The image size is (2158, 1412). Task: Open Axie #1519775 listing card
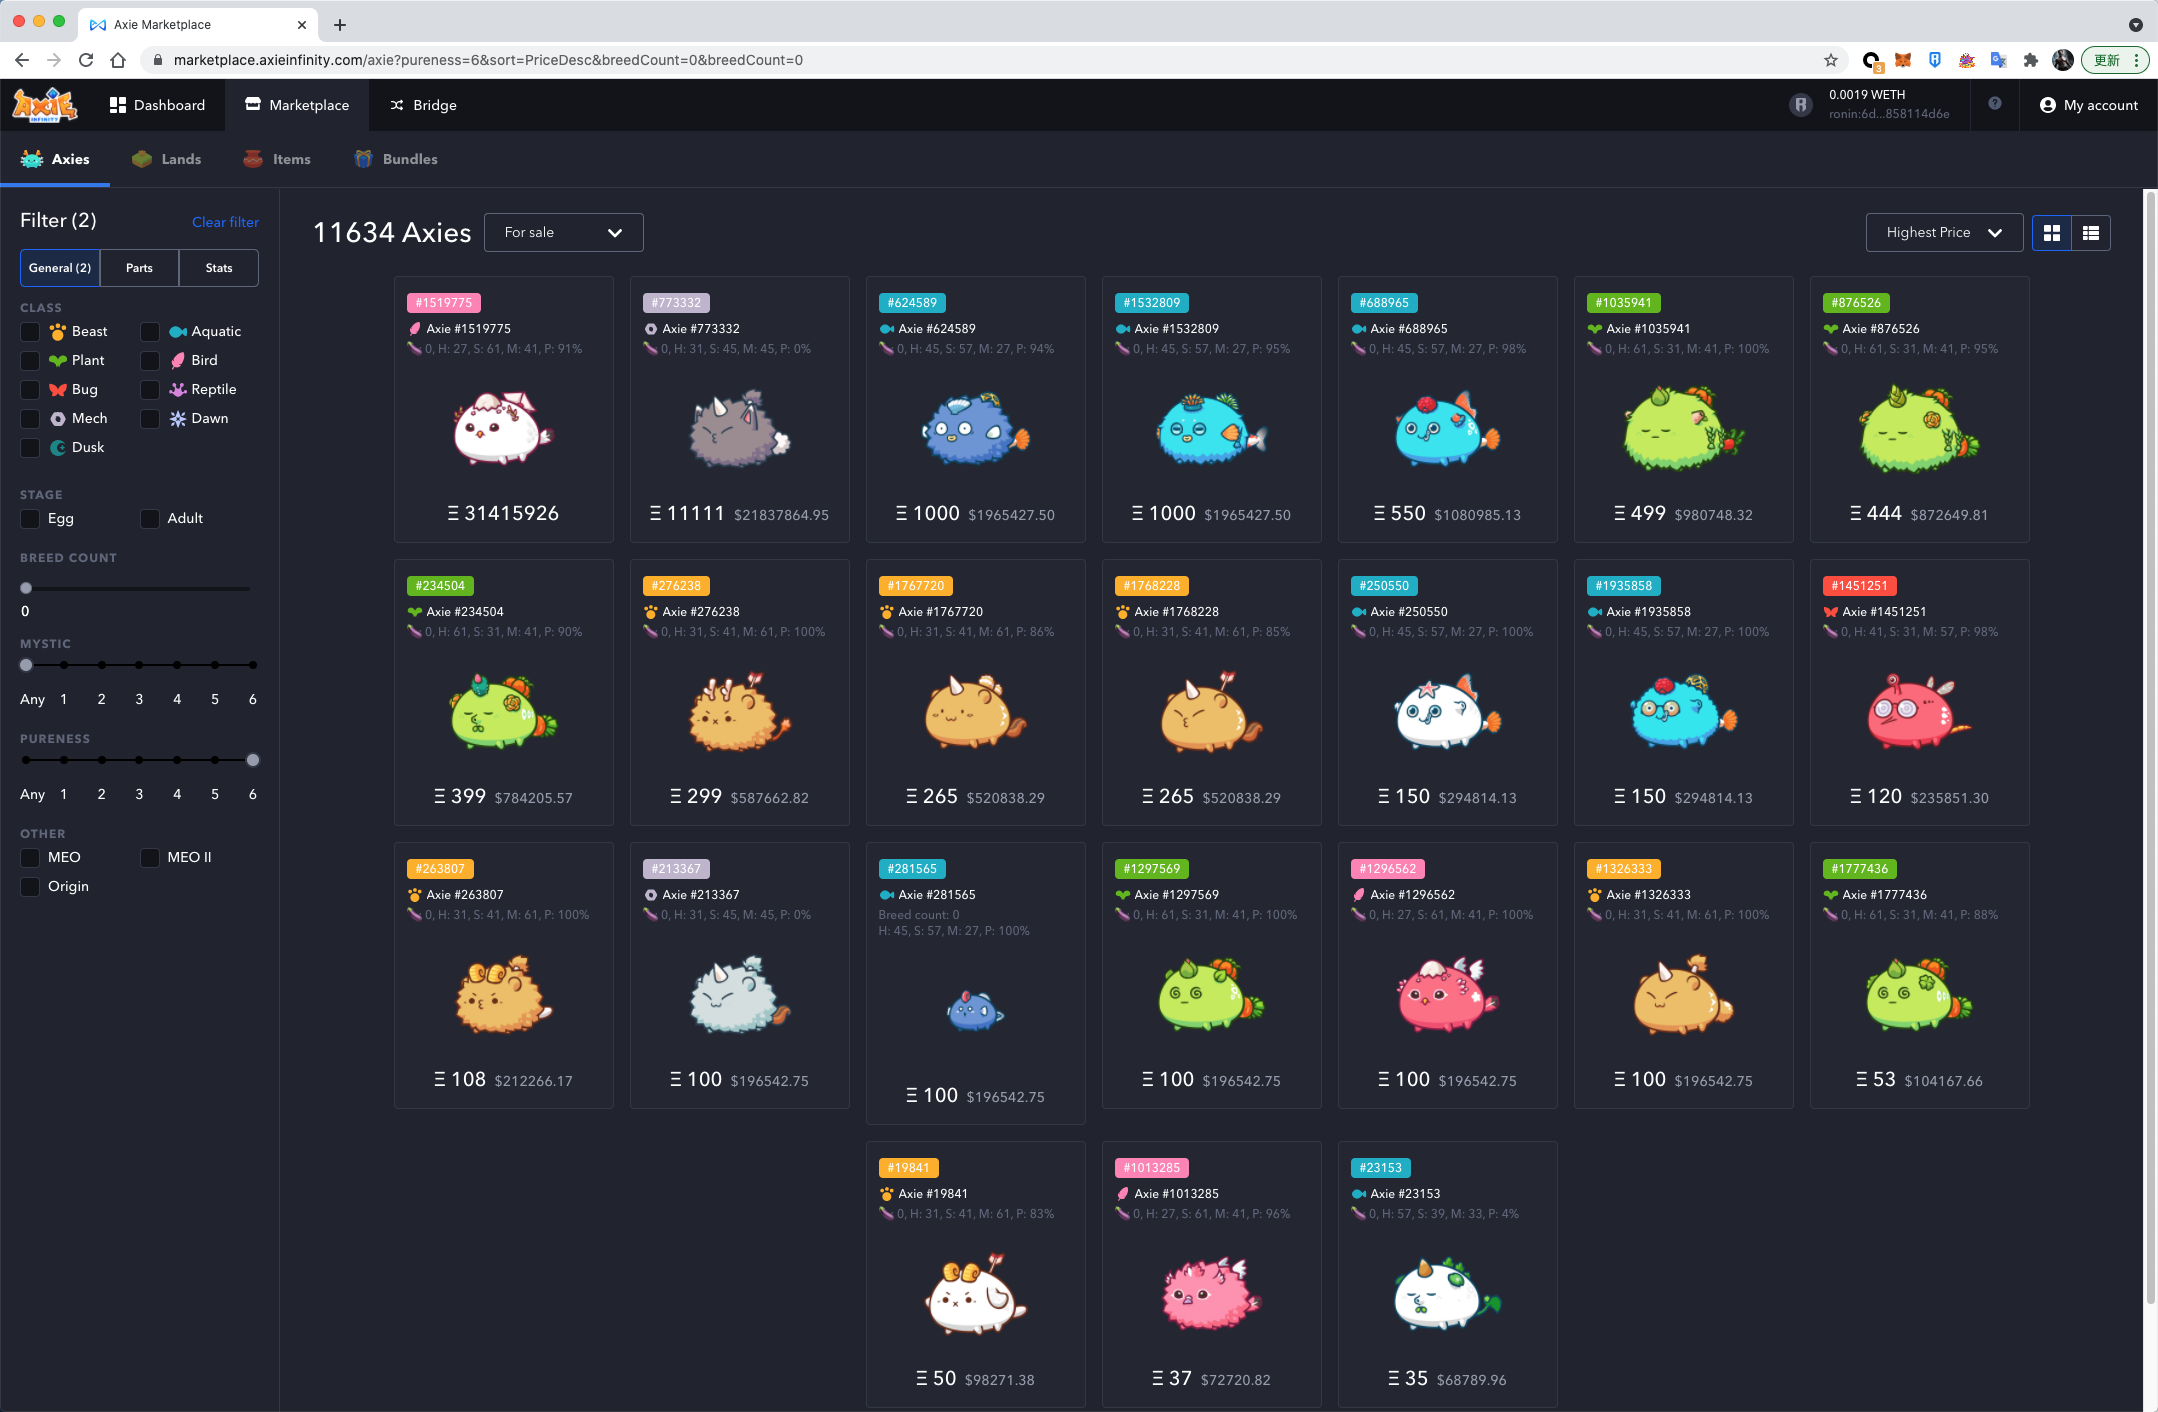503,410
